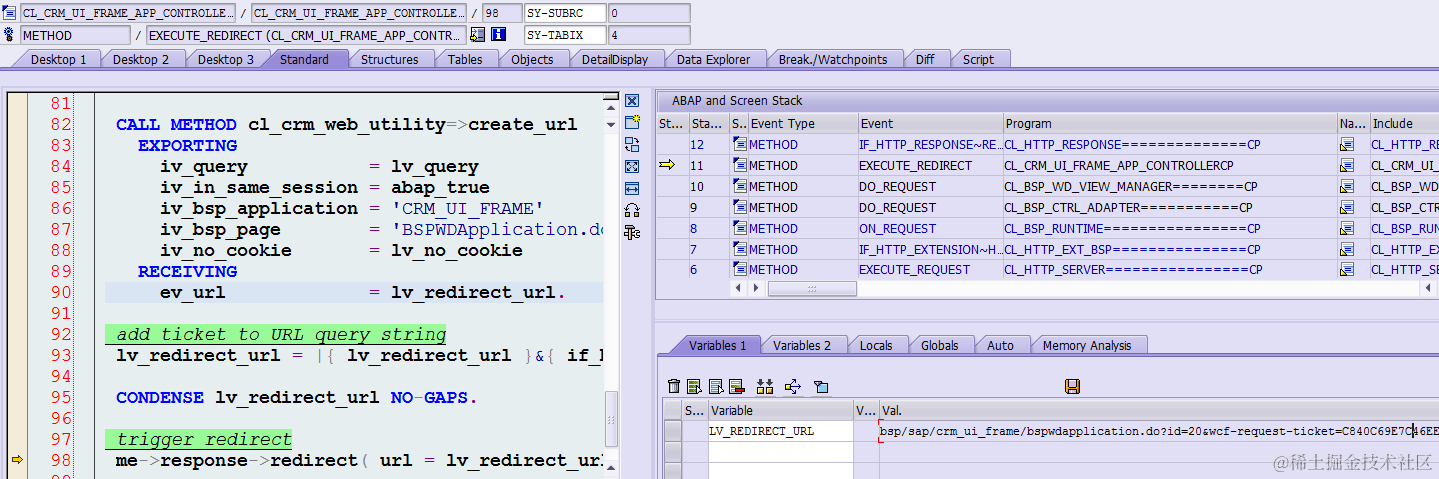Screen dimensions: 1439x479
Task: Click the LV_REDIRECT_URL variable name cell
Action: 780,431
